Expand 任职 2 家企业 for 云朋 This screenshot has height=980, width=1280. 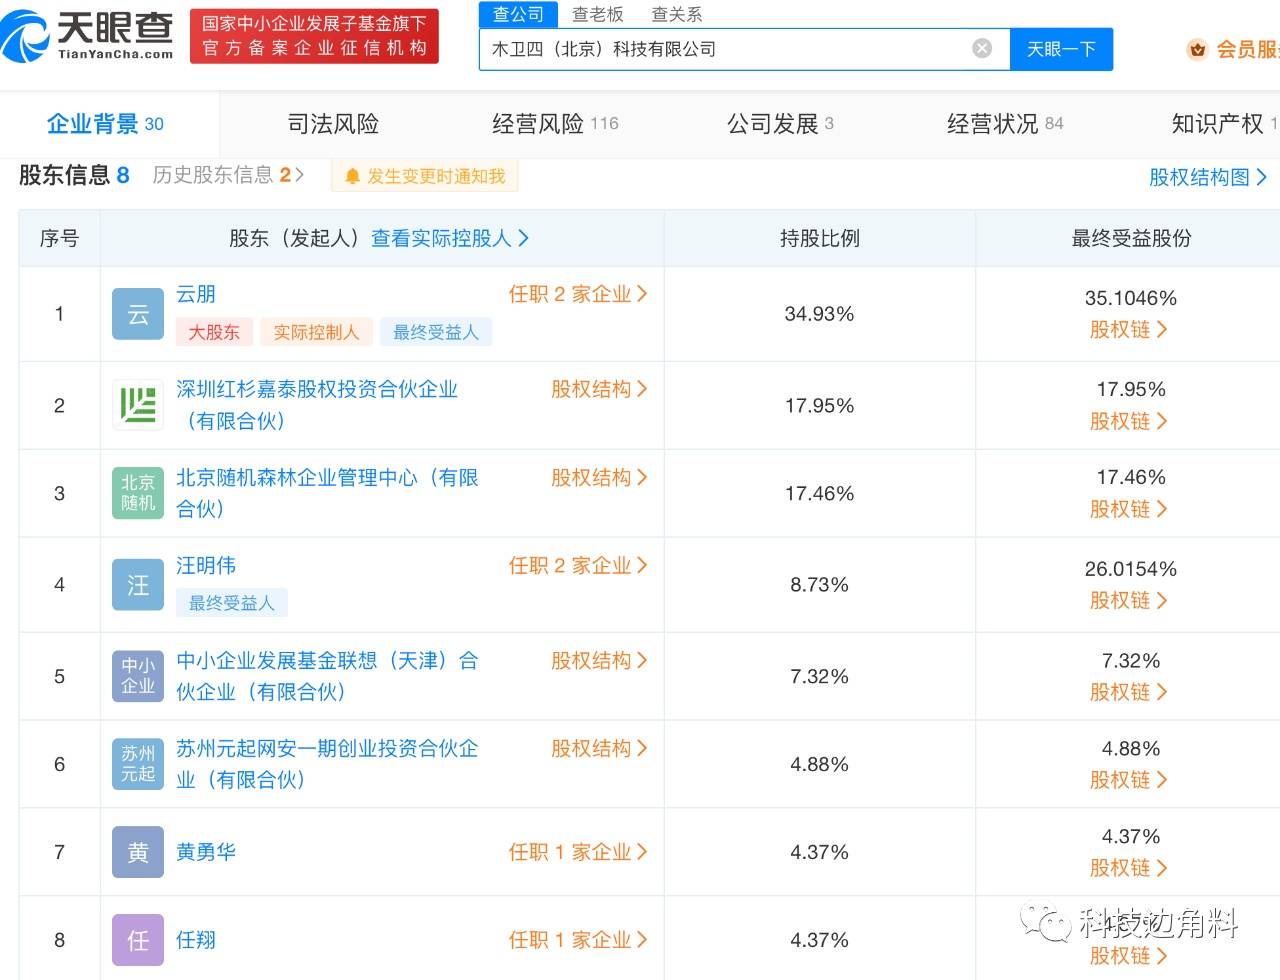578,294
